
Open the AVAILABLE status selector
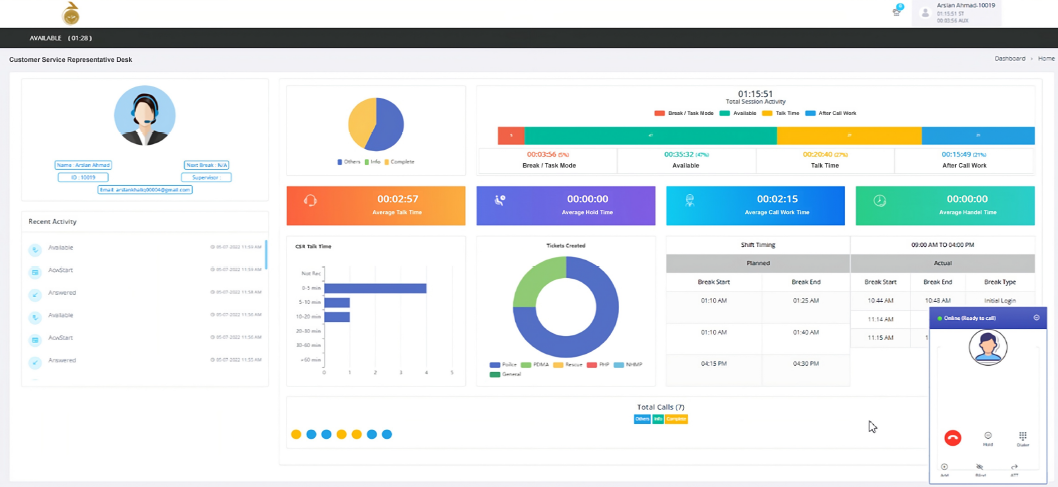pos(61,38)
